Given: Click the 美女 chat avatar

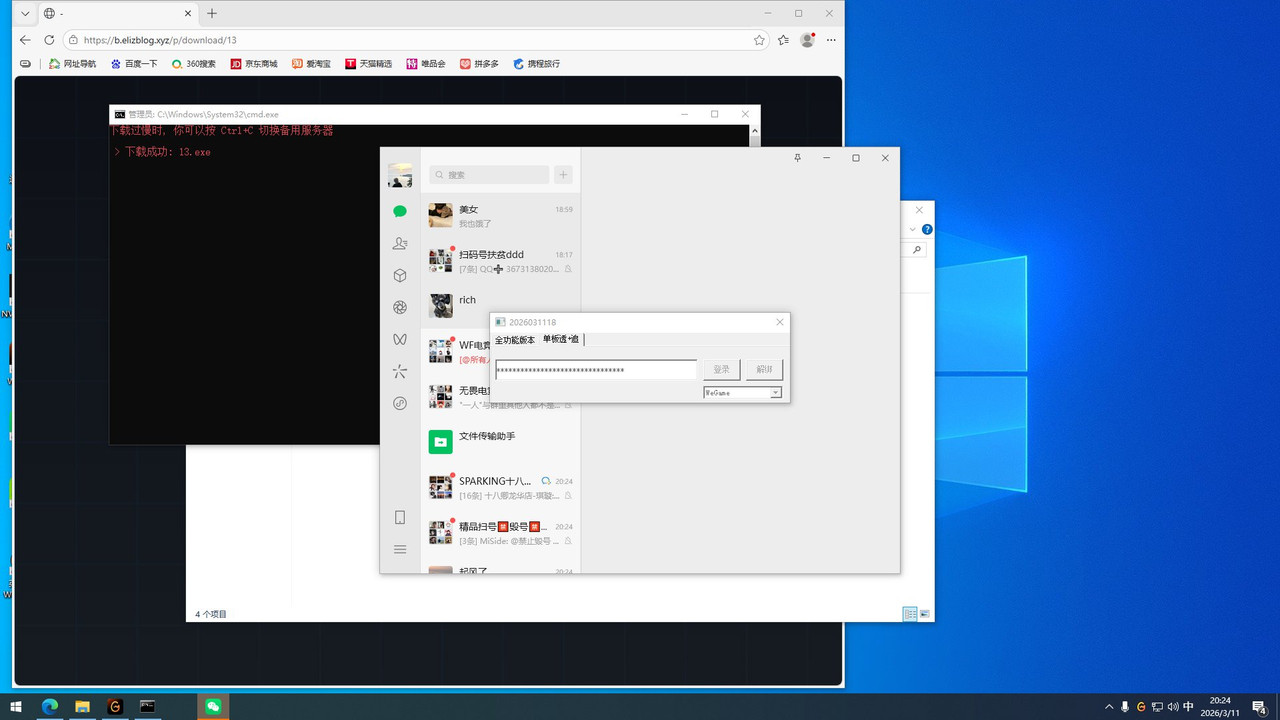Looking at the screenshot, I should (440, 216).
